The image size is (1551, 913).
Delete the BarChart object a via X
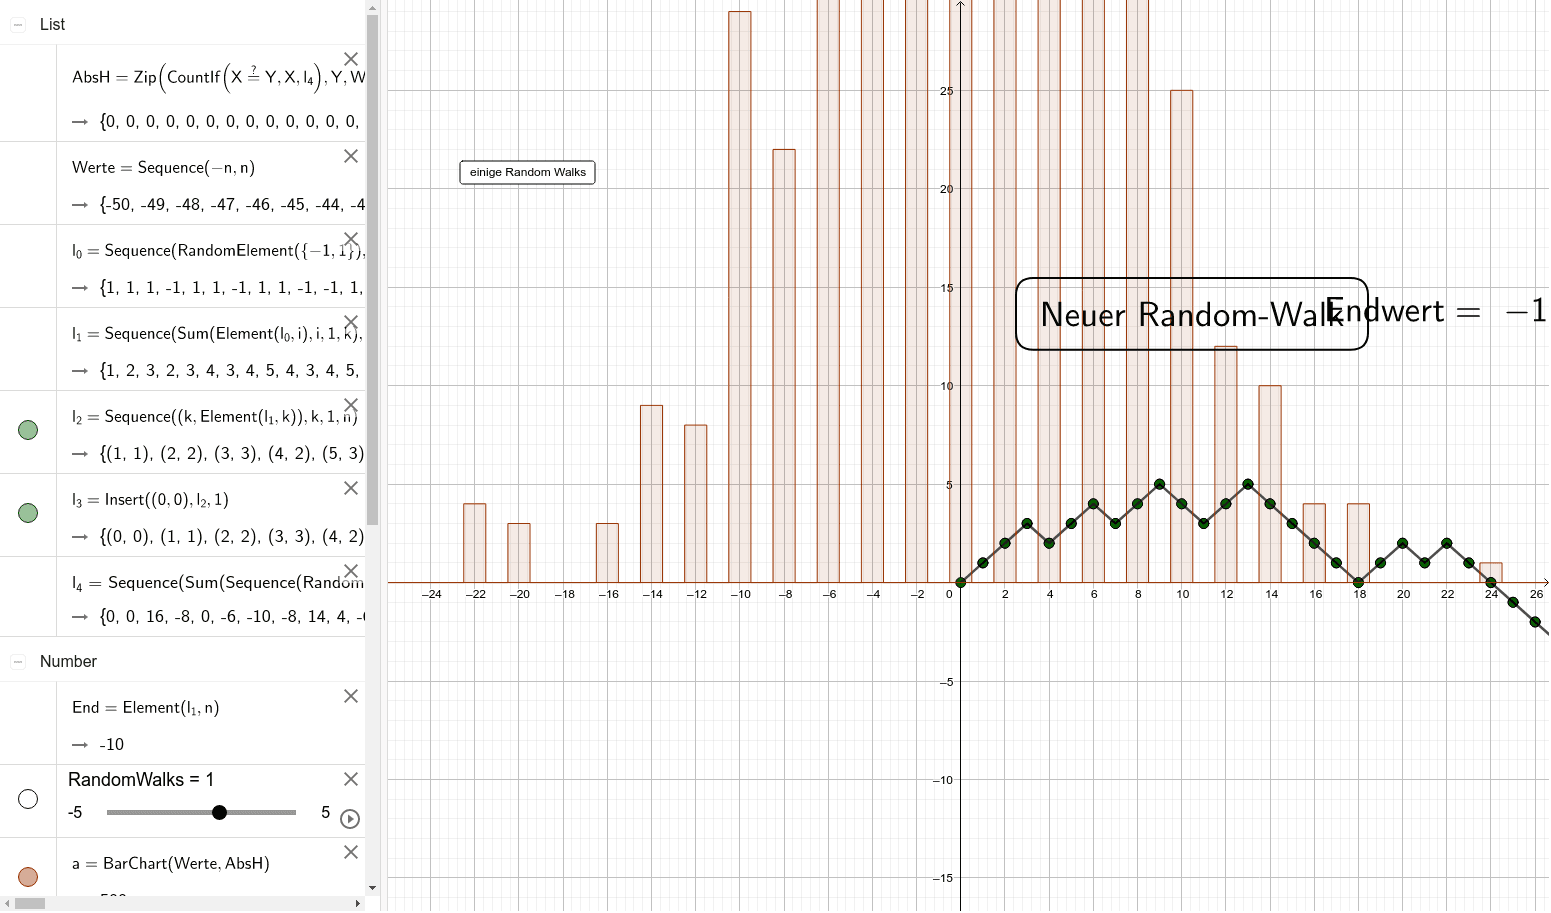tap(351, 852)
